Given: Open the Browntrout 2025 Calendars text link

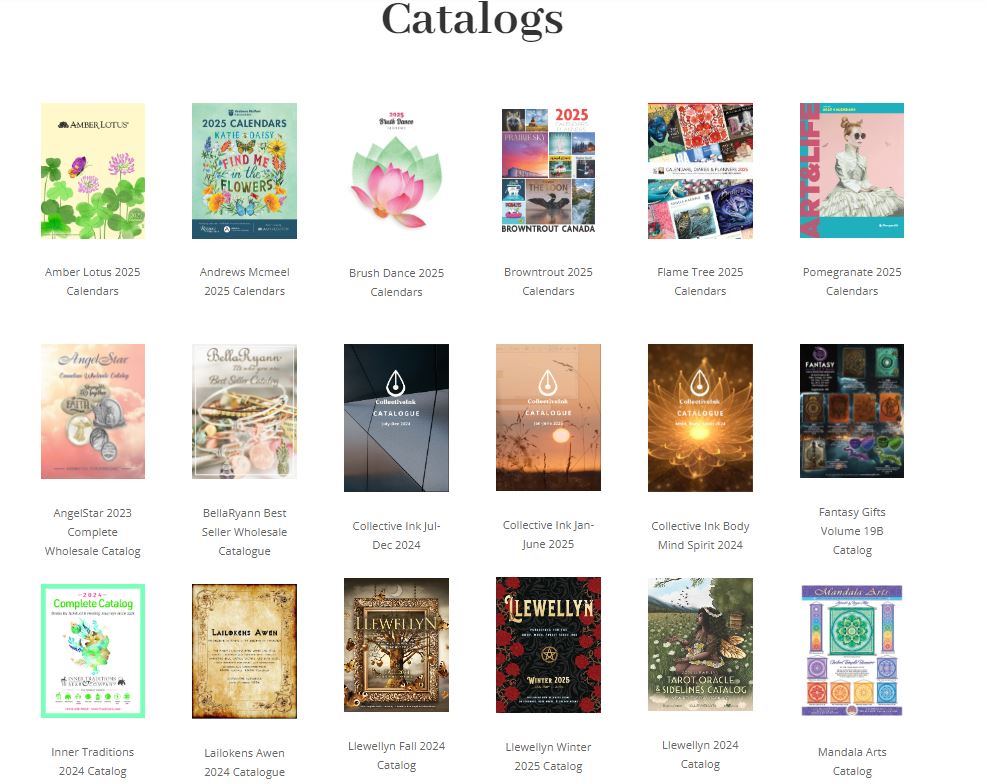Looking at the screenshot, I should pos(548,281).
